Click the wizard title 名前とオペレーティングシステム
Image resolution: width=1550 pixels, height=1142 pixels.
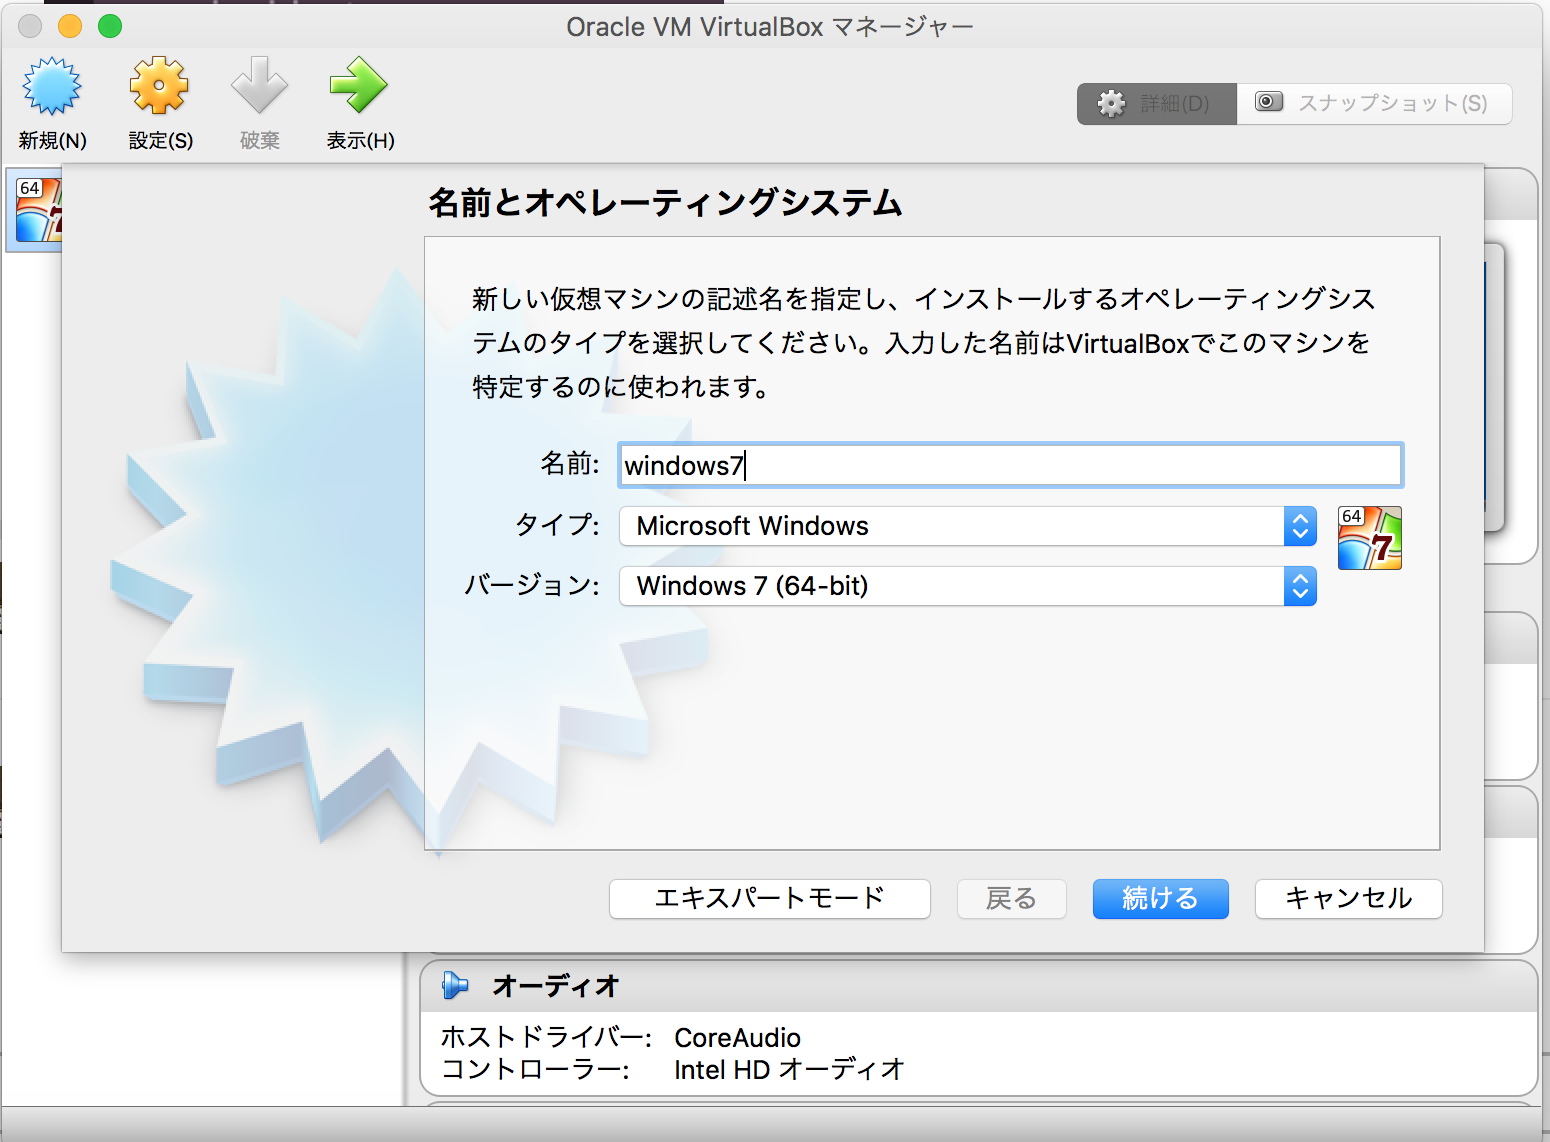pyautogui.click(x=665, y=203)
